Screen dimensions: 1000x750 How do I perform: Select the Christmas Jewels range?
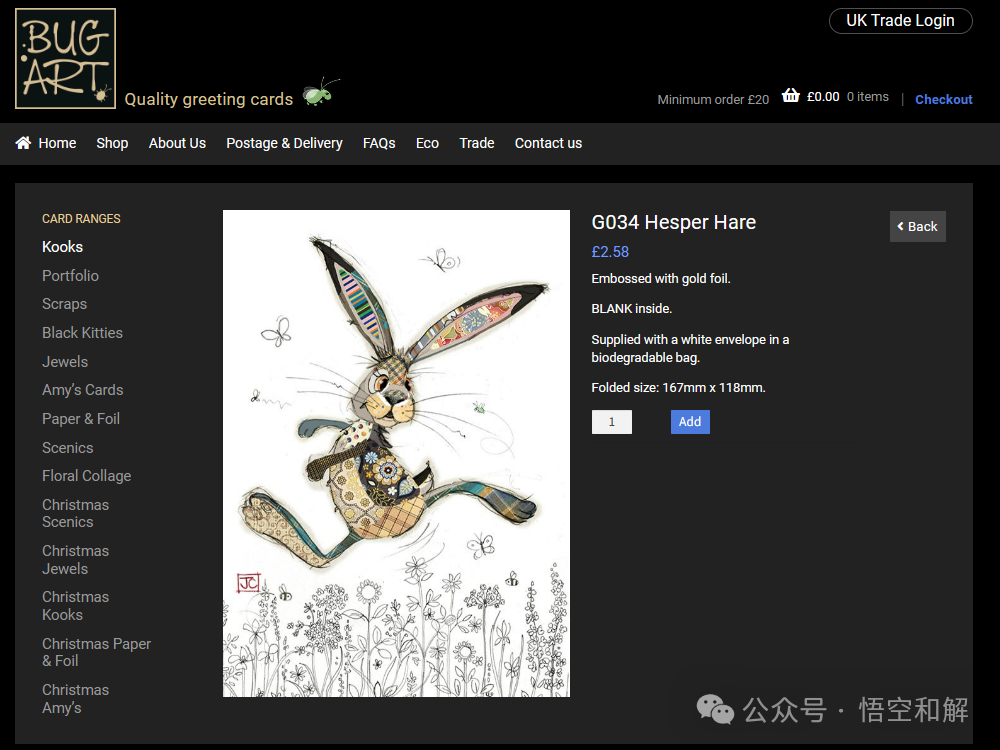pos(75,559)
